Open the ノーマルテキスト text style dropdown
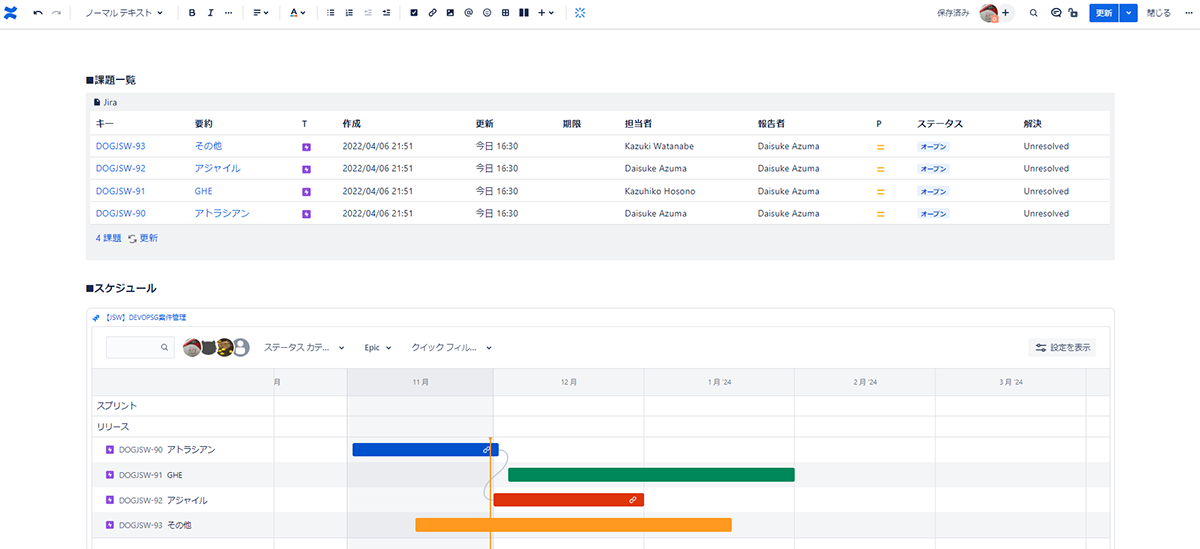1200x549 pixels. (x=124, y=13)
